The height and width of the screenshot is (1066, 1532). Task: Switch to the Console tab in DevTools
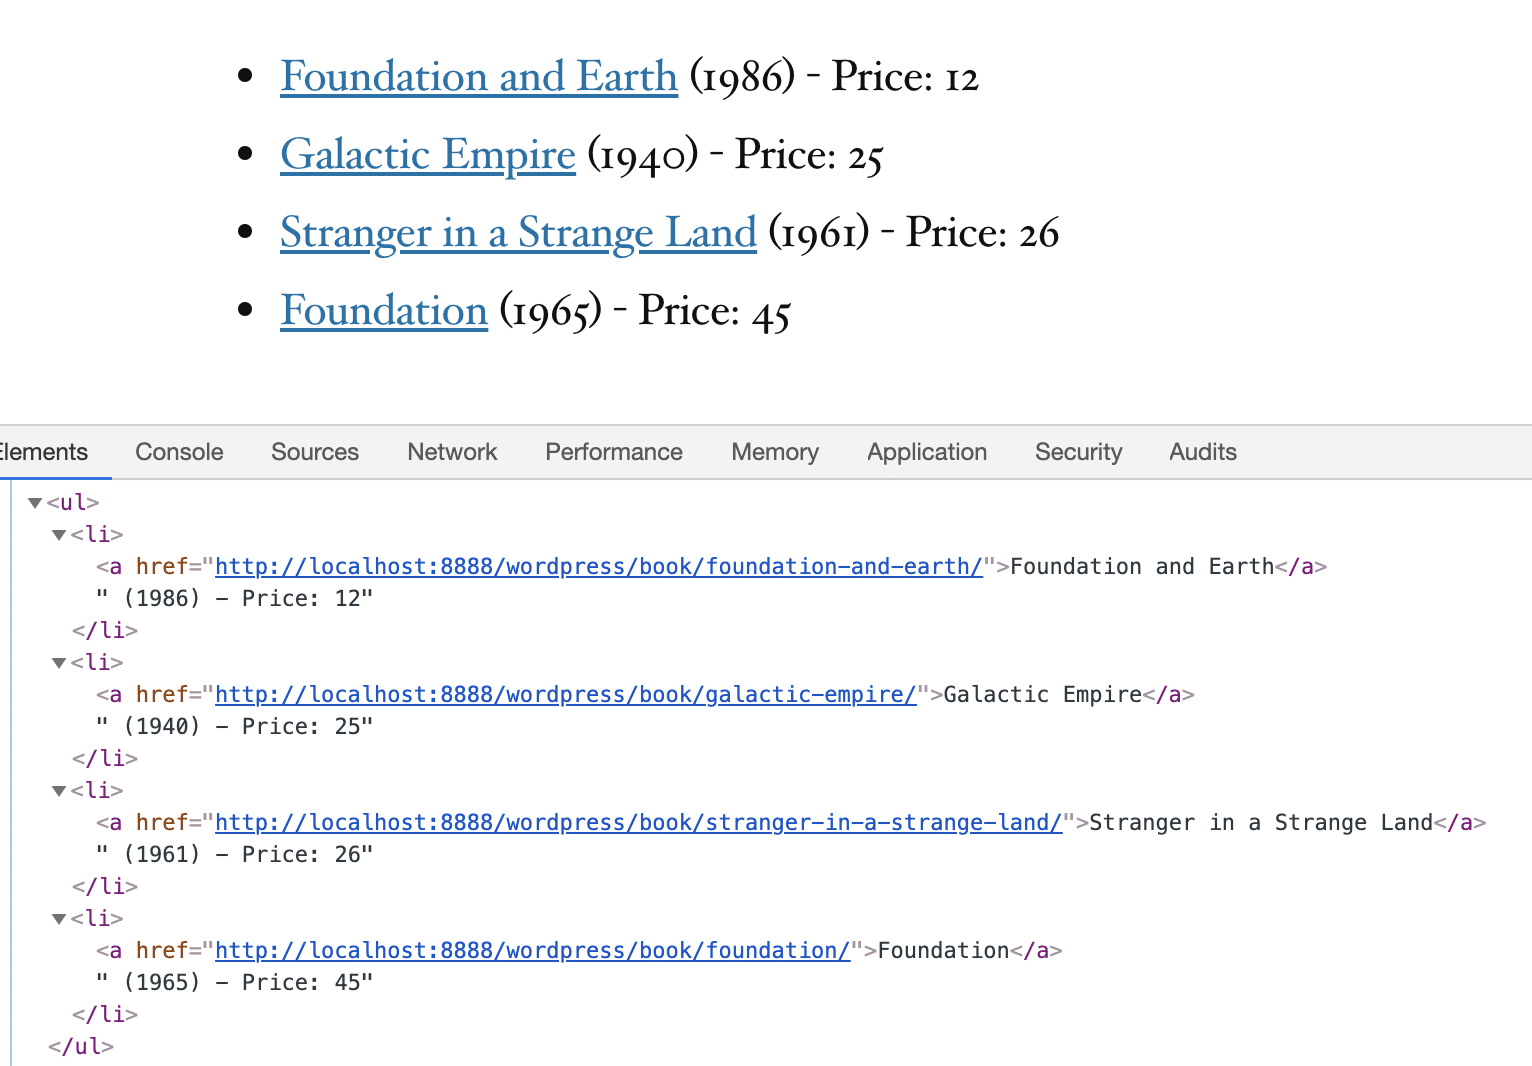click(178, 452)
